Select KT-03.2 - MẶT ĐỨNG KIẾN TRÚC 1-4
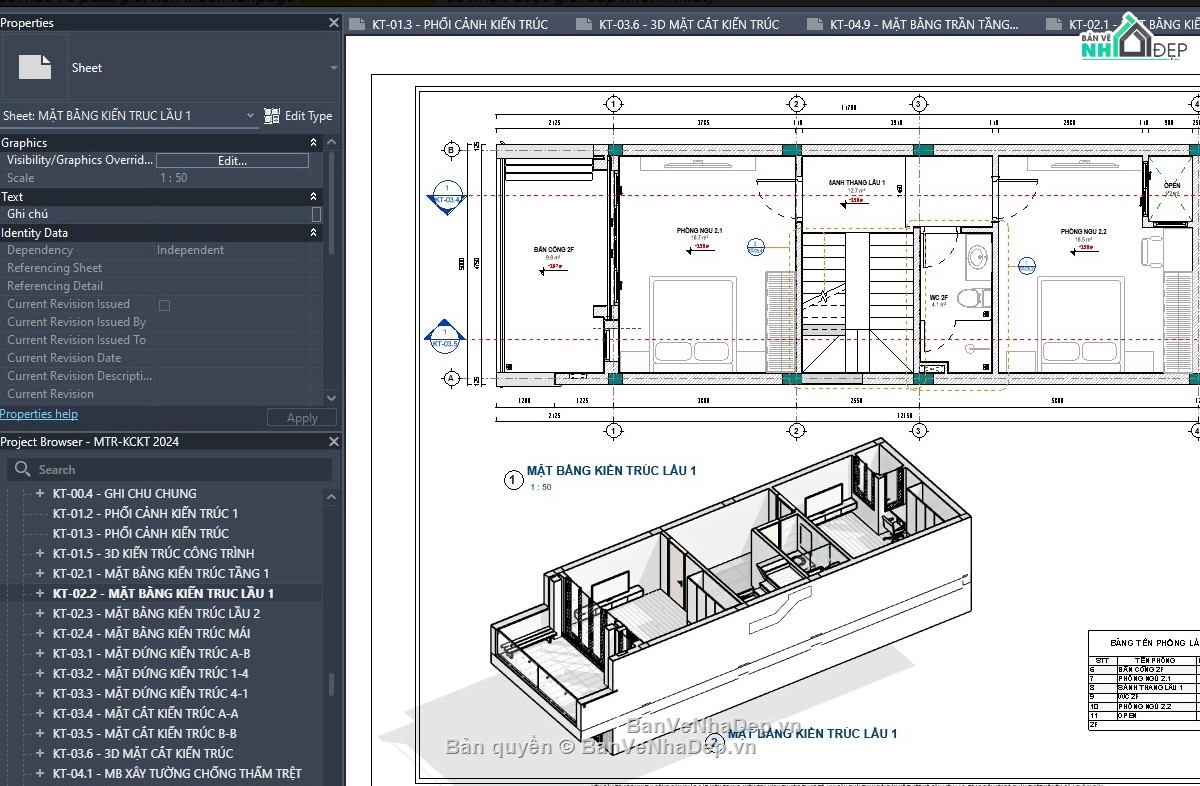Screen dimensions: 1200x786 point(151,673)
